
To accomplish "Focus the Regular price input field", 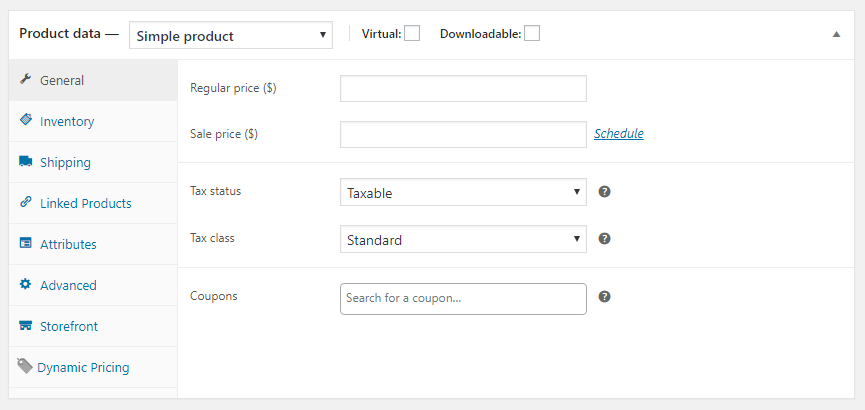I will (x=463, y=88).
